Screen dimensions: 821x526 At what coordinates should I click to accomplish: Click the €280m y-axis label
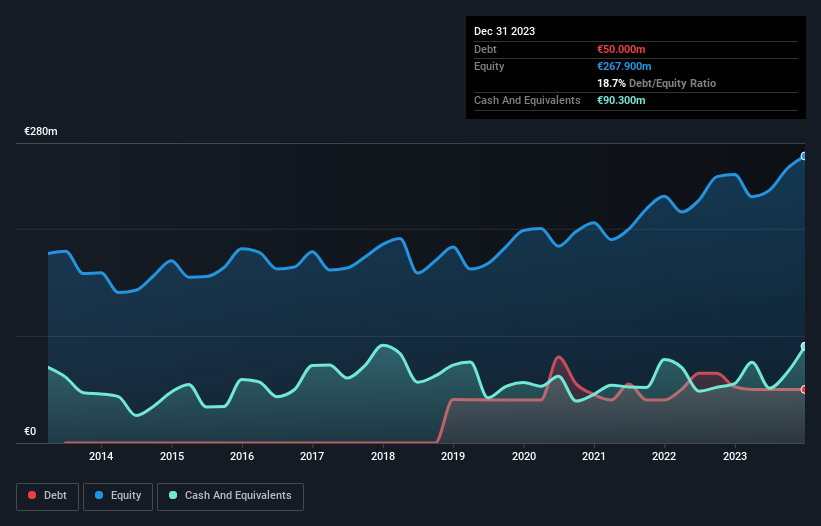[41, 132]
